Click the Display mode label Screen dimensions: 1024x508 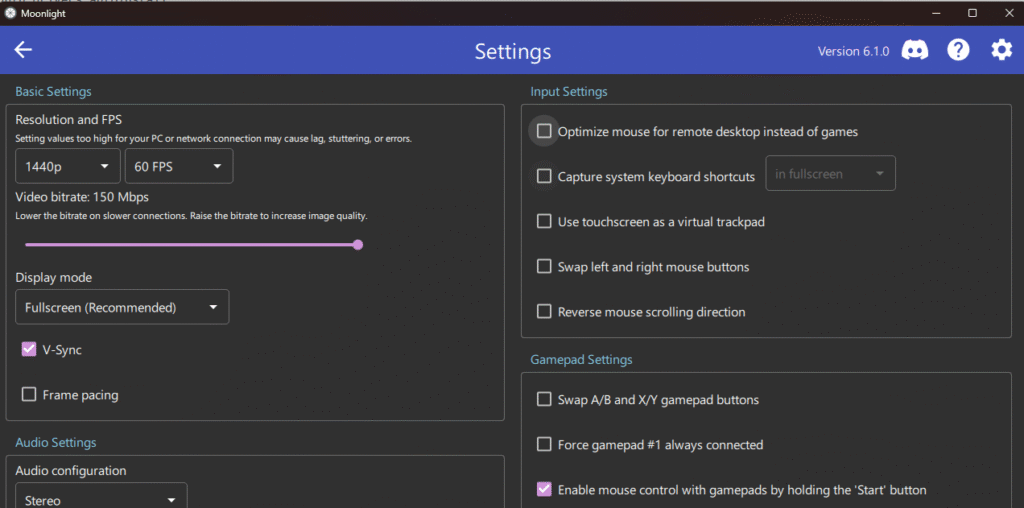(54, 278)
